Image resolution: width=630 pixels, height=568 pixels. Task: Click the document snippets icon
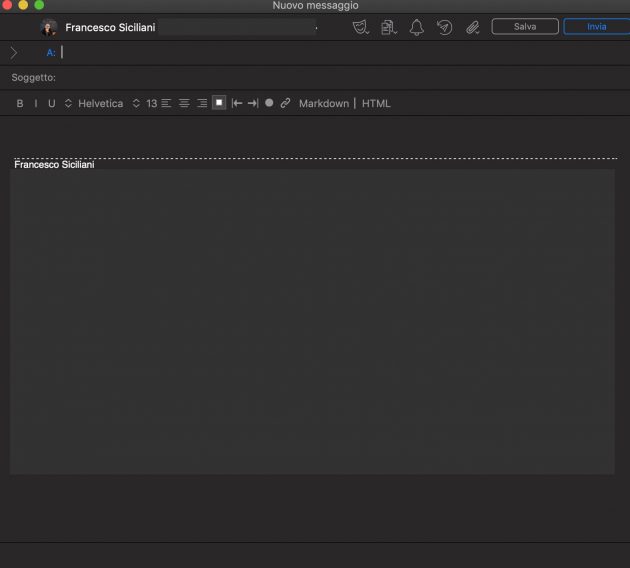(x=389, y=27)
